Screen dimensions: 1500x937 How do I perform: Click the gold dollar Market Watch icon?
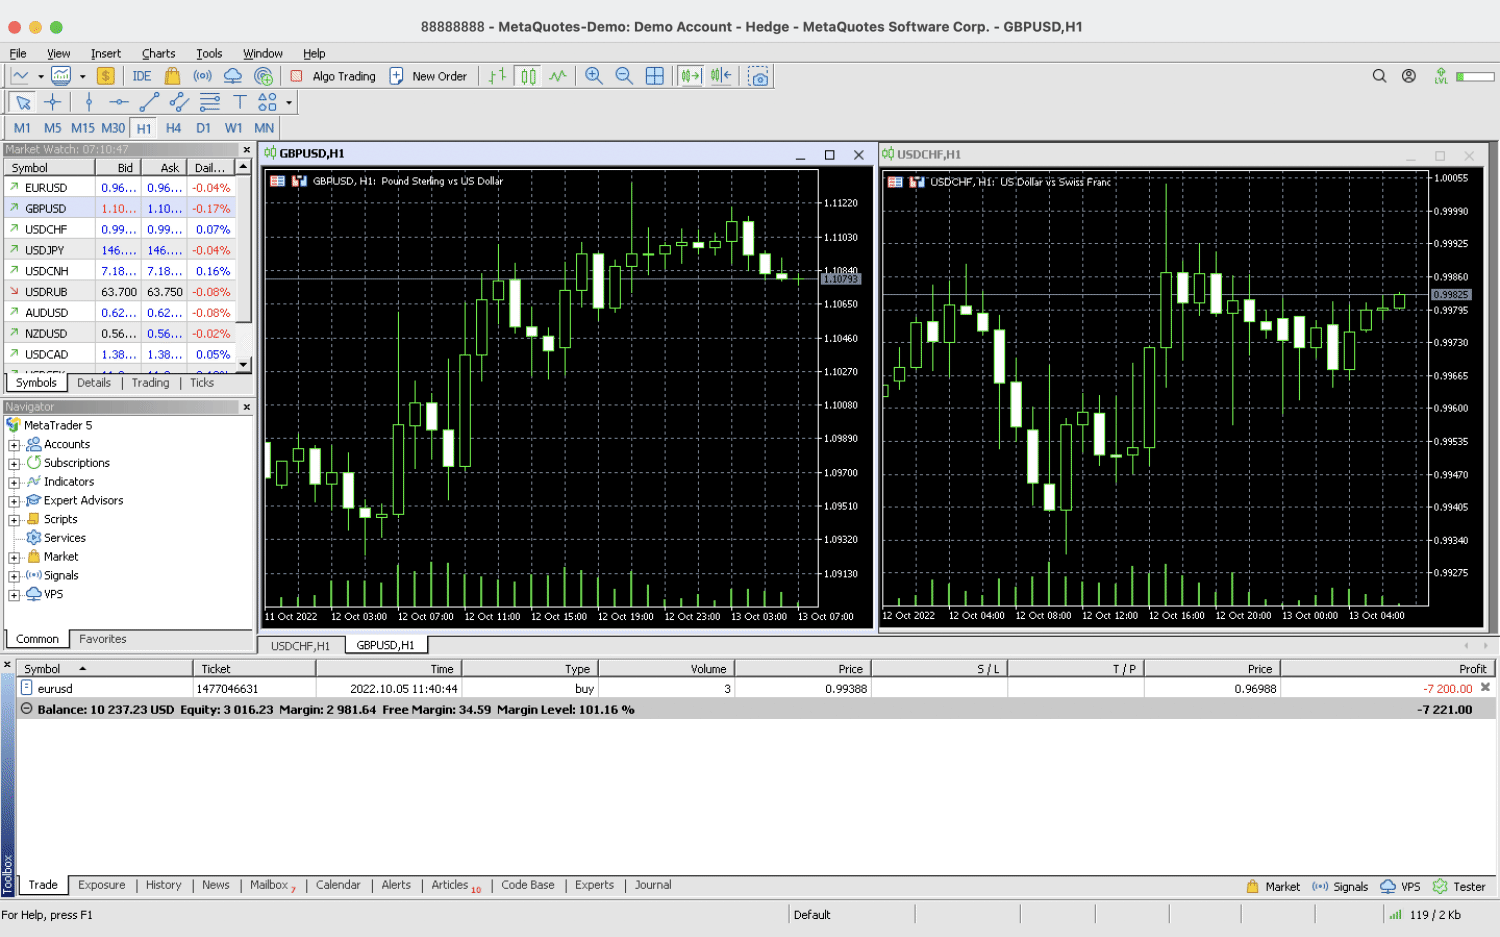pyautogui.click(x=105, y=76)
